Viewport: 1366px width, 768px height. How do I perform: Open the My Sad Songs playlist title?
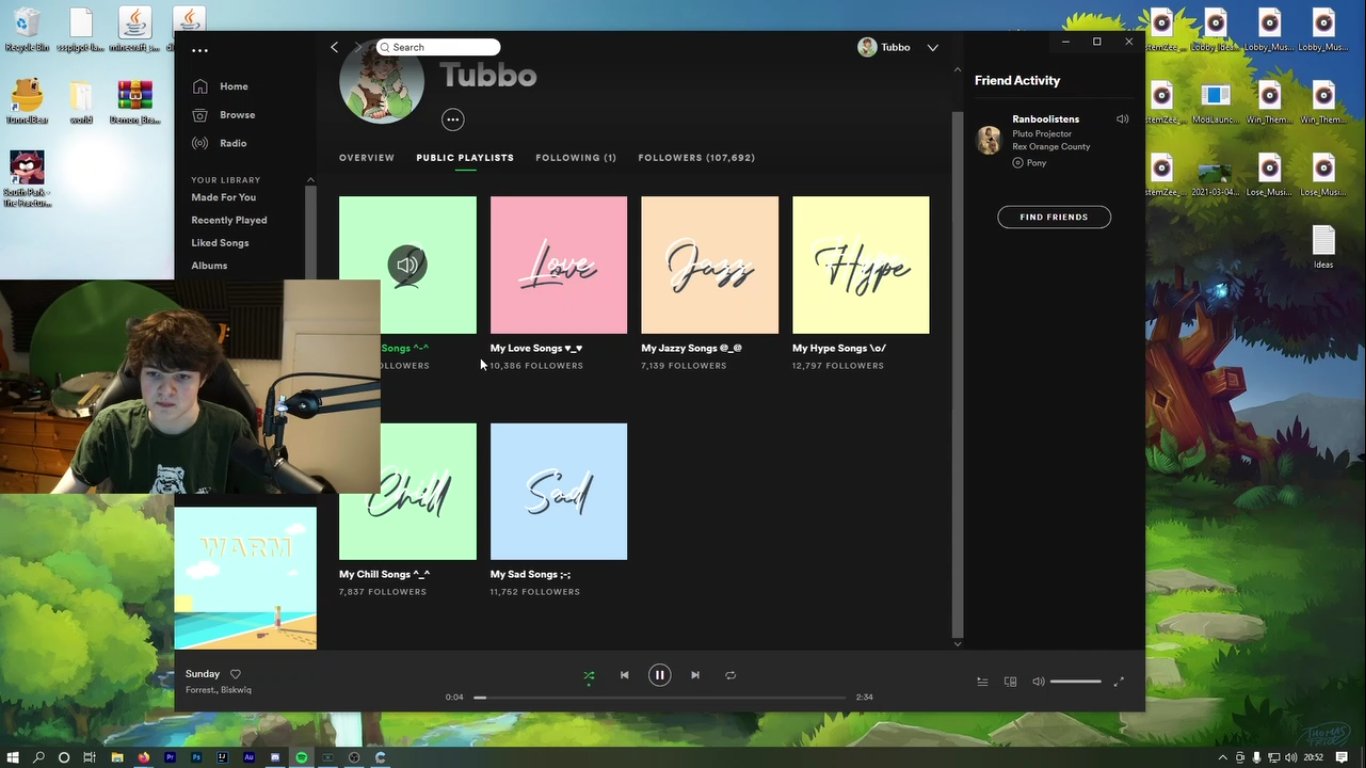tap(530, 574)
